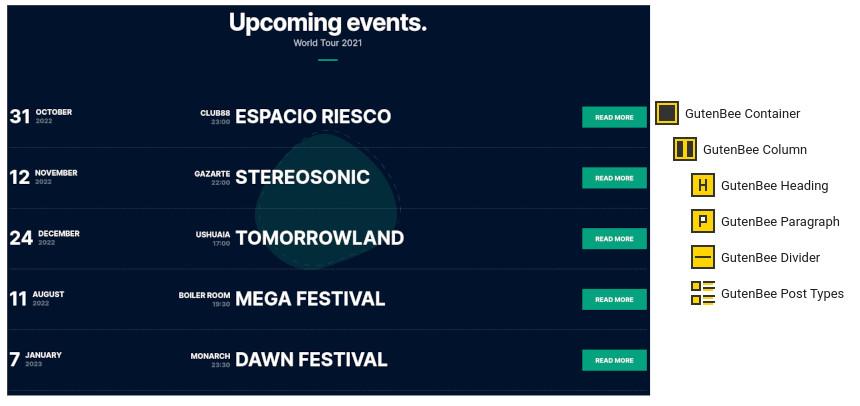Open Read More for Espacio Riesco
The image size is (860, 406).
[x=614, y=117]
